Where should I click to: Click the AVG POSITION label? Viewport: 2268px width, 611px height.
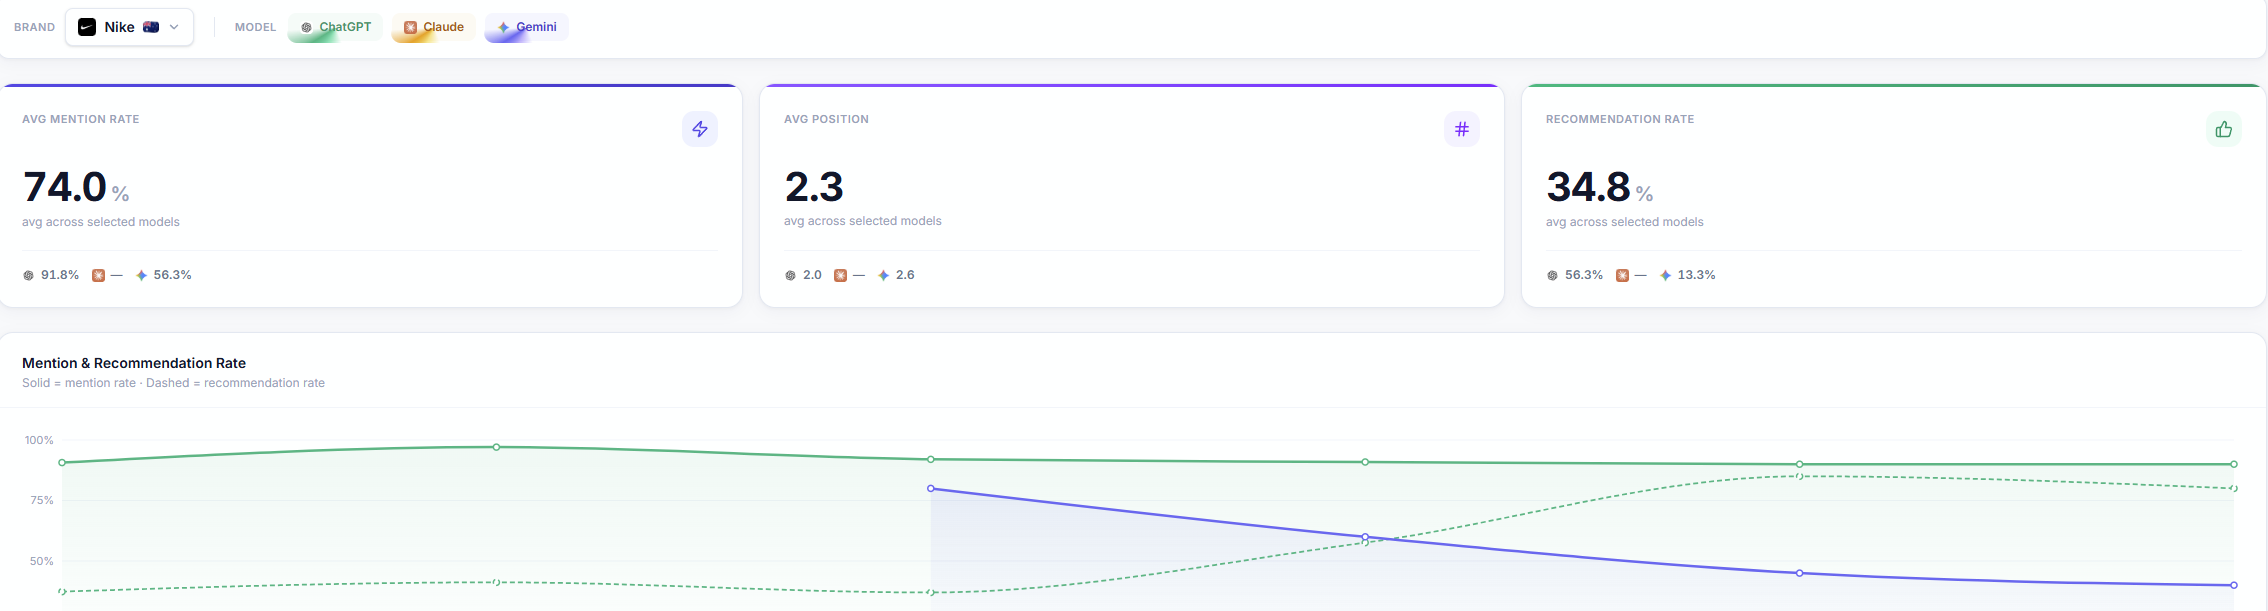coord(826,119)
